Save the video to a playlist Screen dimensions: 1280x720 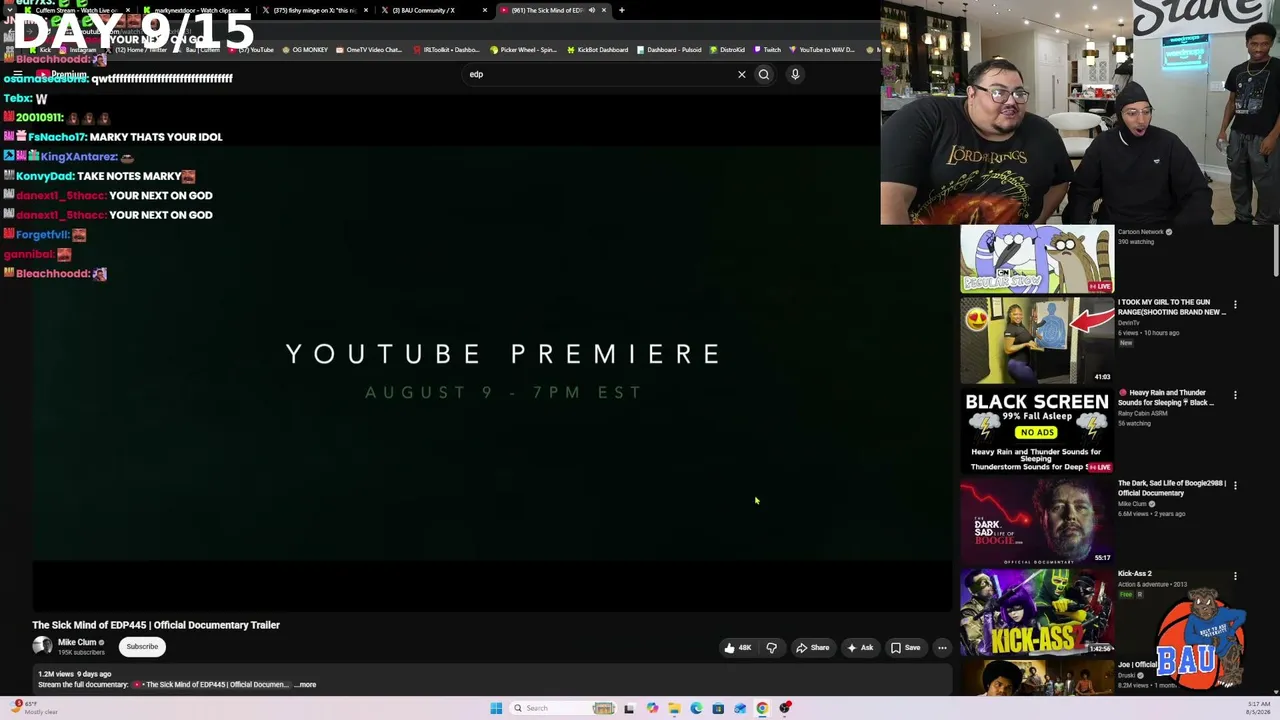(905, 648)
